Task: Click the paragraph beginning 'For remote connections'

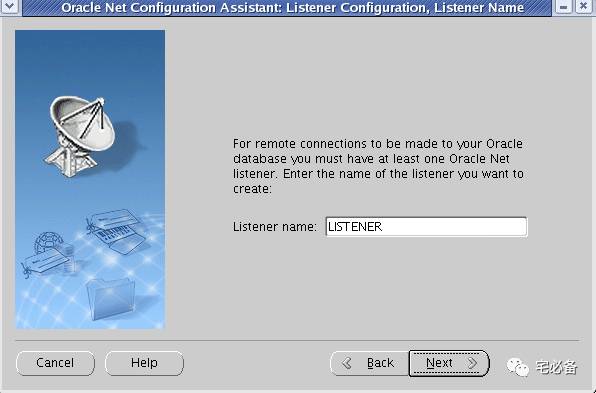Action: pyautogui.click(x=378, y=166)
